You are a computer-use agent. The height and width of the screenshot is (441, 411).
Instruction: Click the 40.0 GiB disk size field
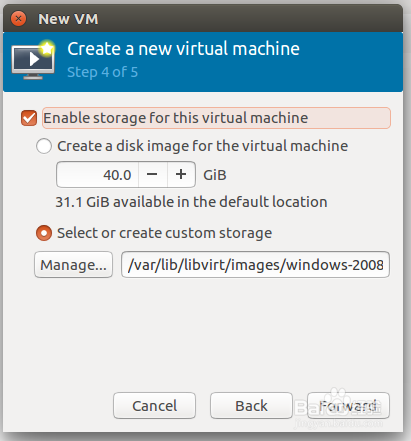98,175
